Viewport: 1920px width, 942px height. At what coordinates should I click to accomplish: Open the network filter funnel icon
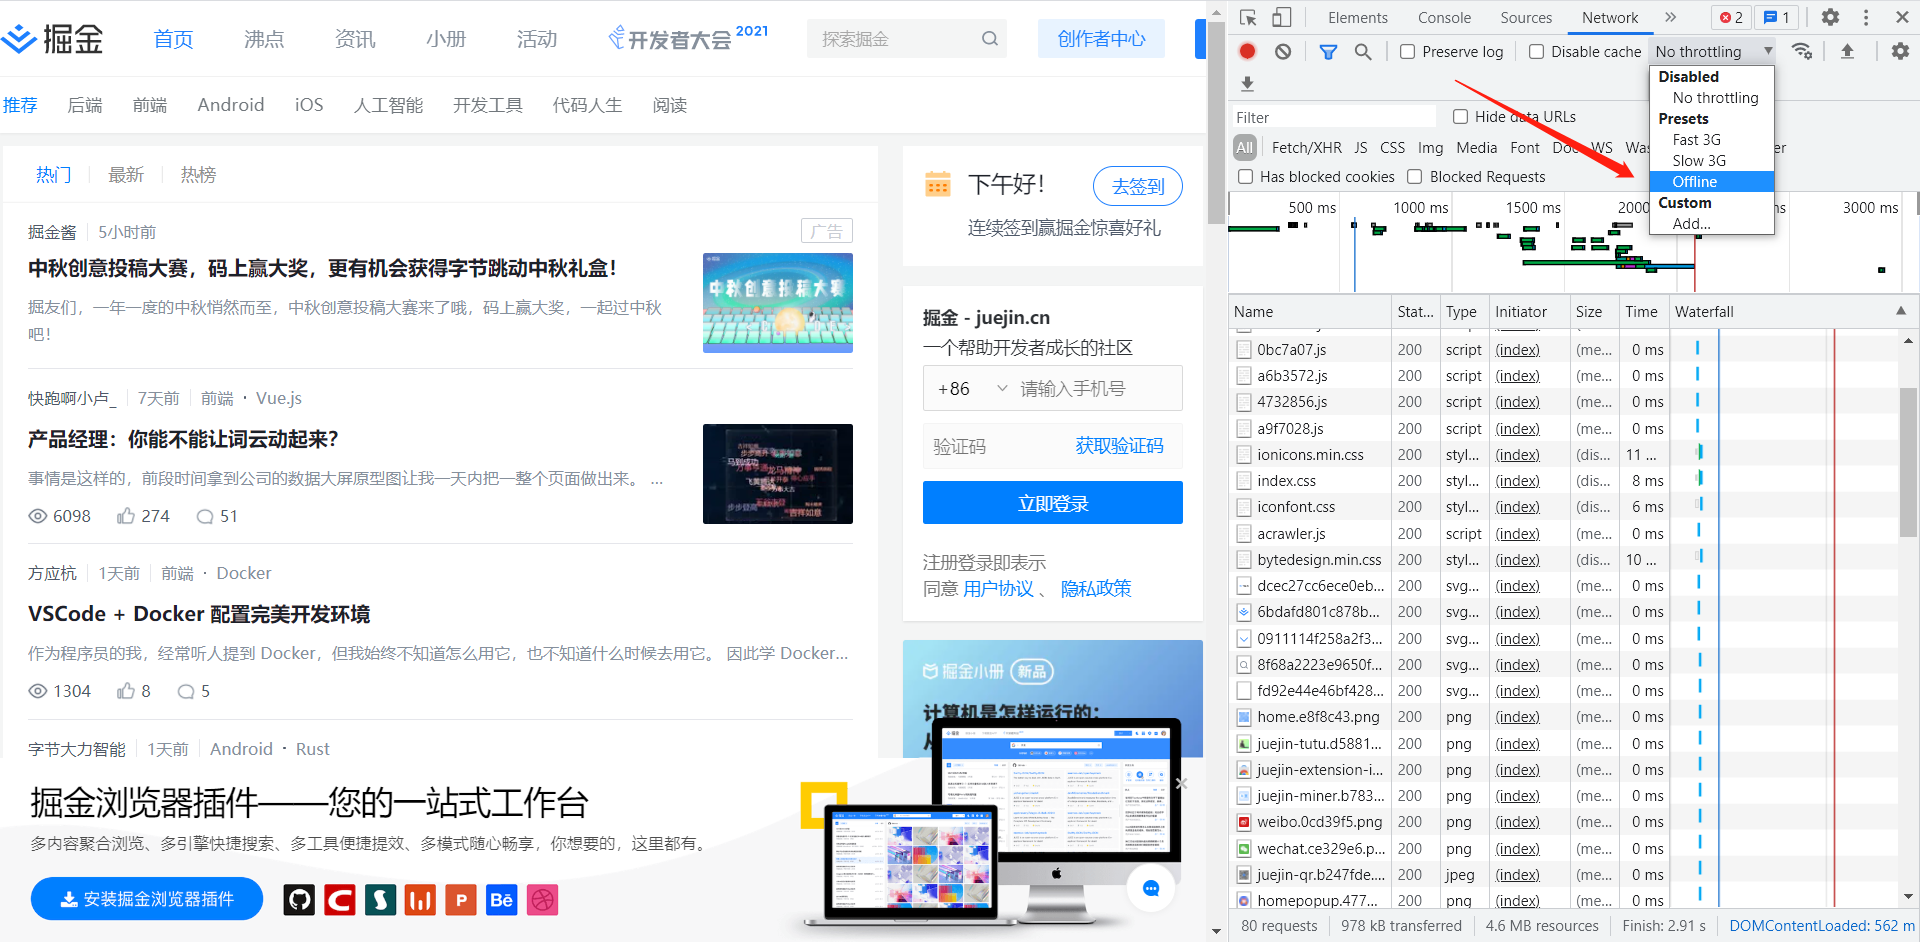click(1328, 51)
